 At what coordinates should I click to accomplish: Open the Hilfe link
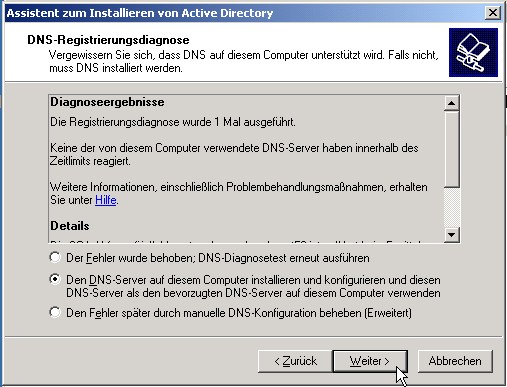106,200
